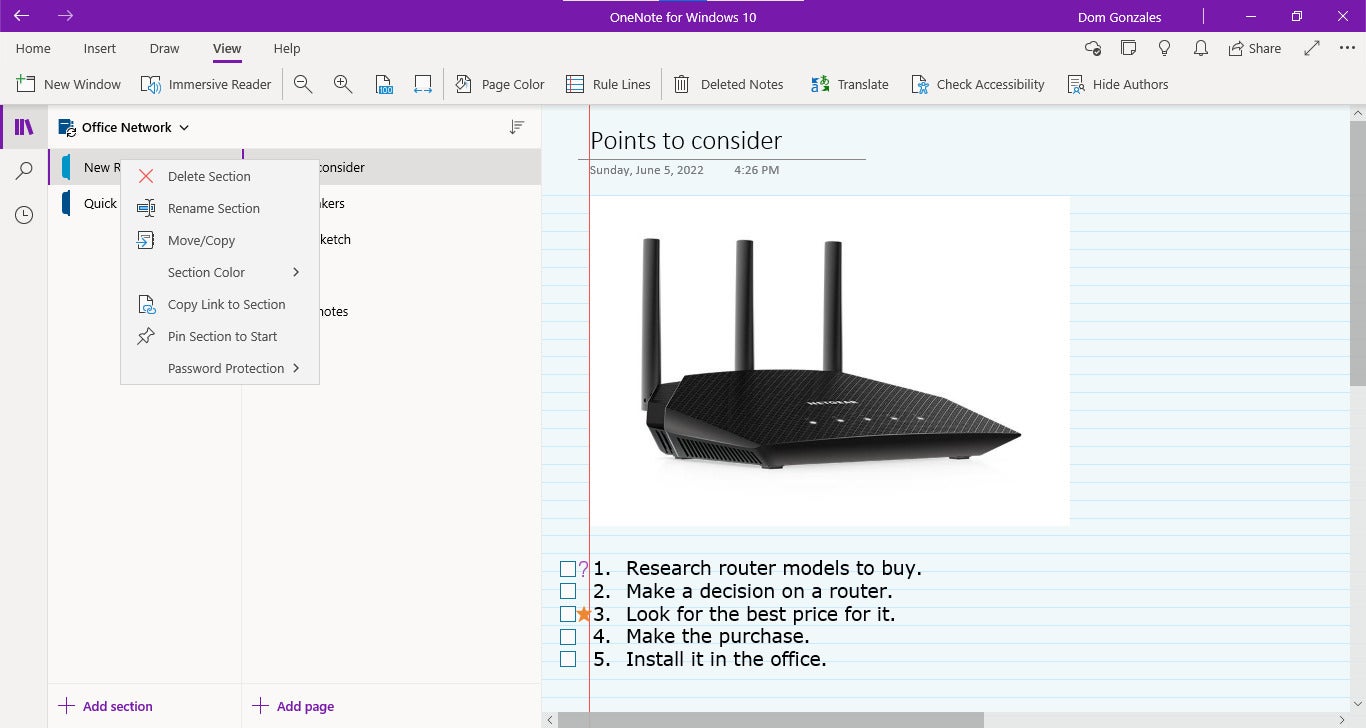Screen dimensions: 1366x728
Task: Expand the Section Color submenu
Action: coord(220,272)
